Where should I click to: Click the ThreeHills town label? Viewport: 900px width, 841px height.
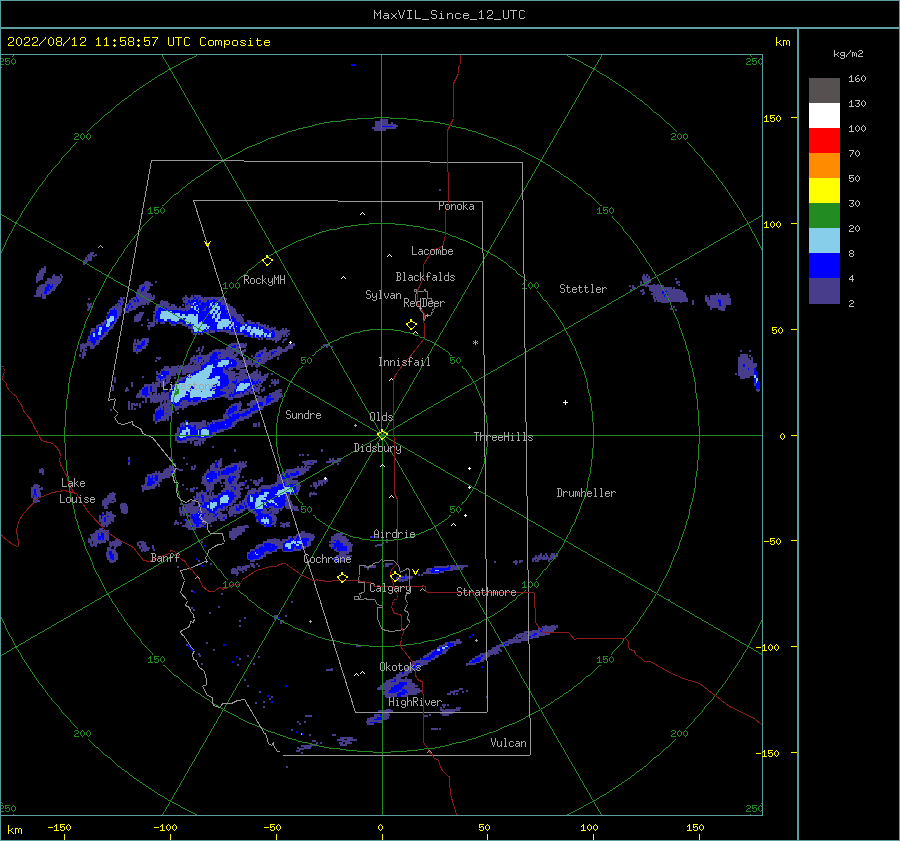click(503, 437)
